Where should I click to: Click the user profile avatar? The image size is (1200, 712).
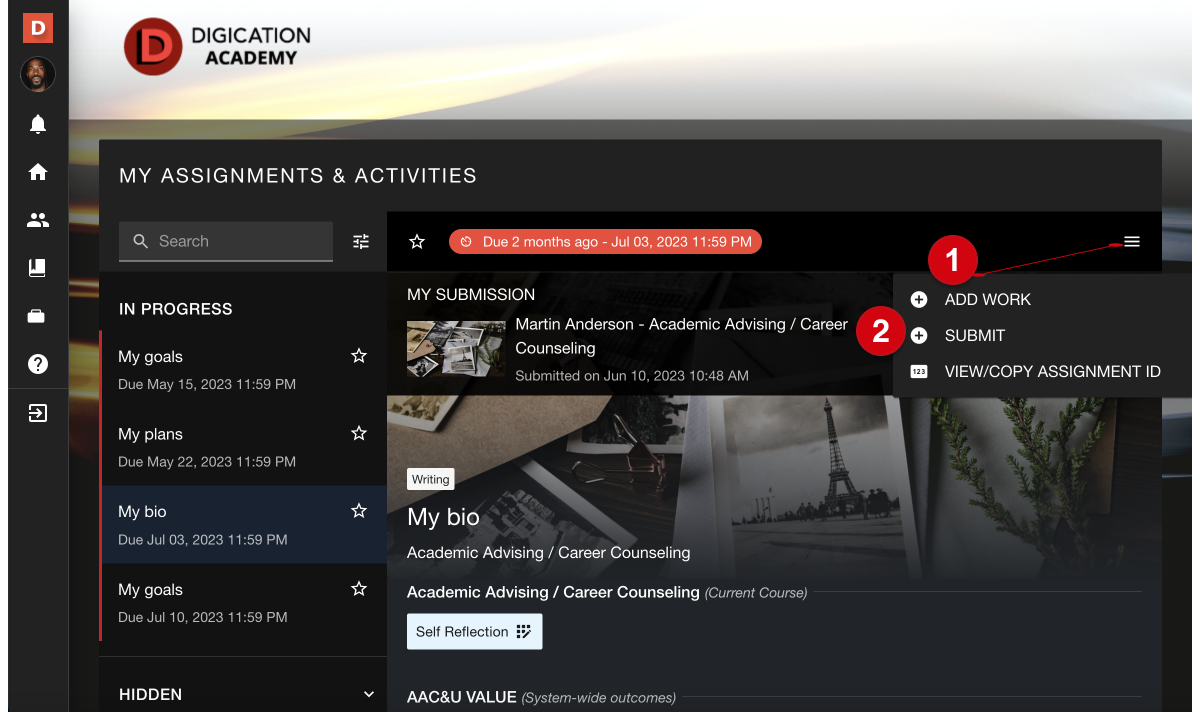point(38,74)
